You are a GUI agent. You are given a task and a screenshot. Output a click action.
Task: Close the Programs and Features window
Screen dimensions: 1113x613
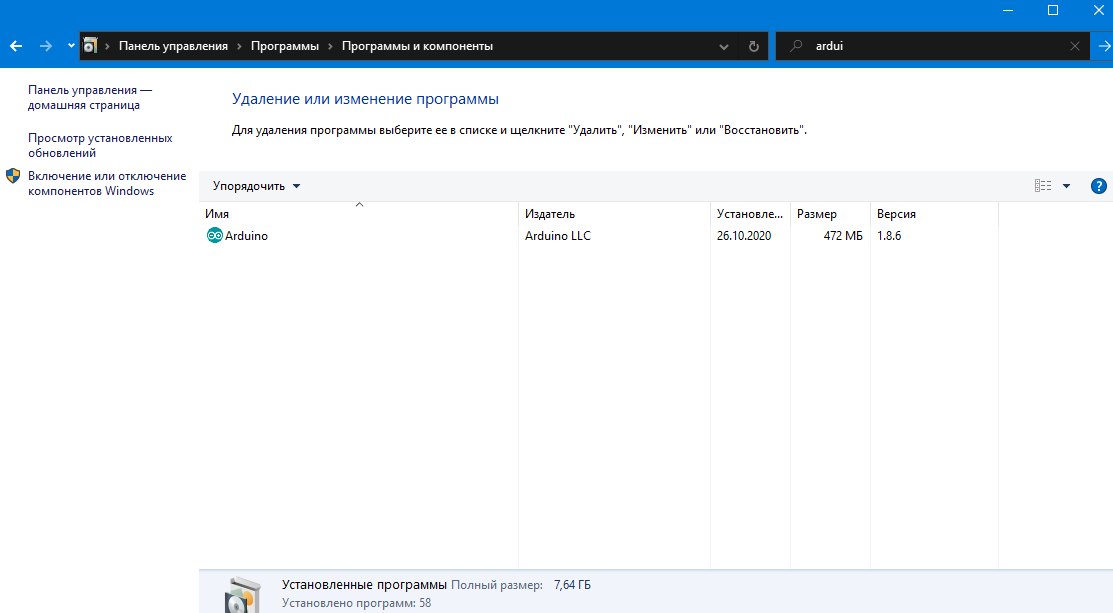tap(1098, 10)
